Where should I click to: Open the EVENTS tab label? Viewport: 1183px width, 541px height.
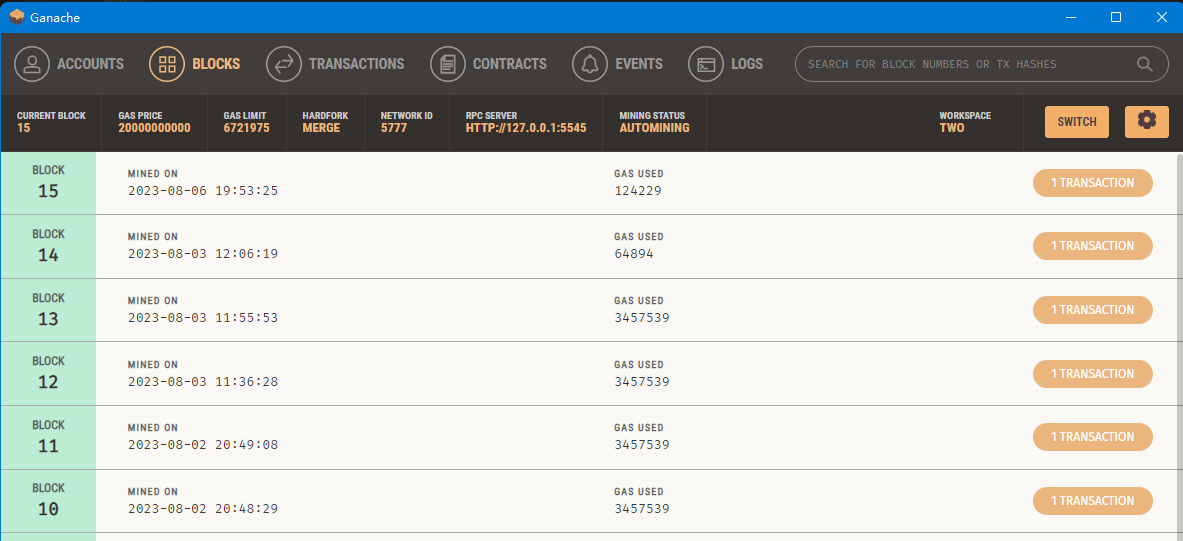tap(639, 64)
